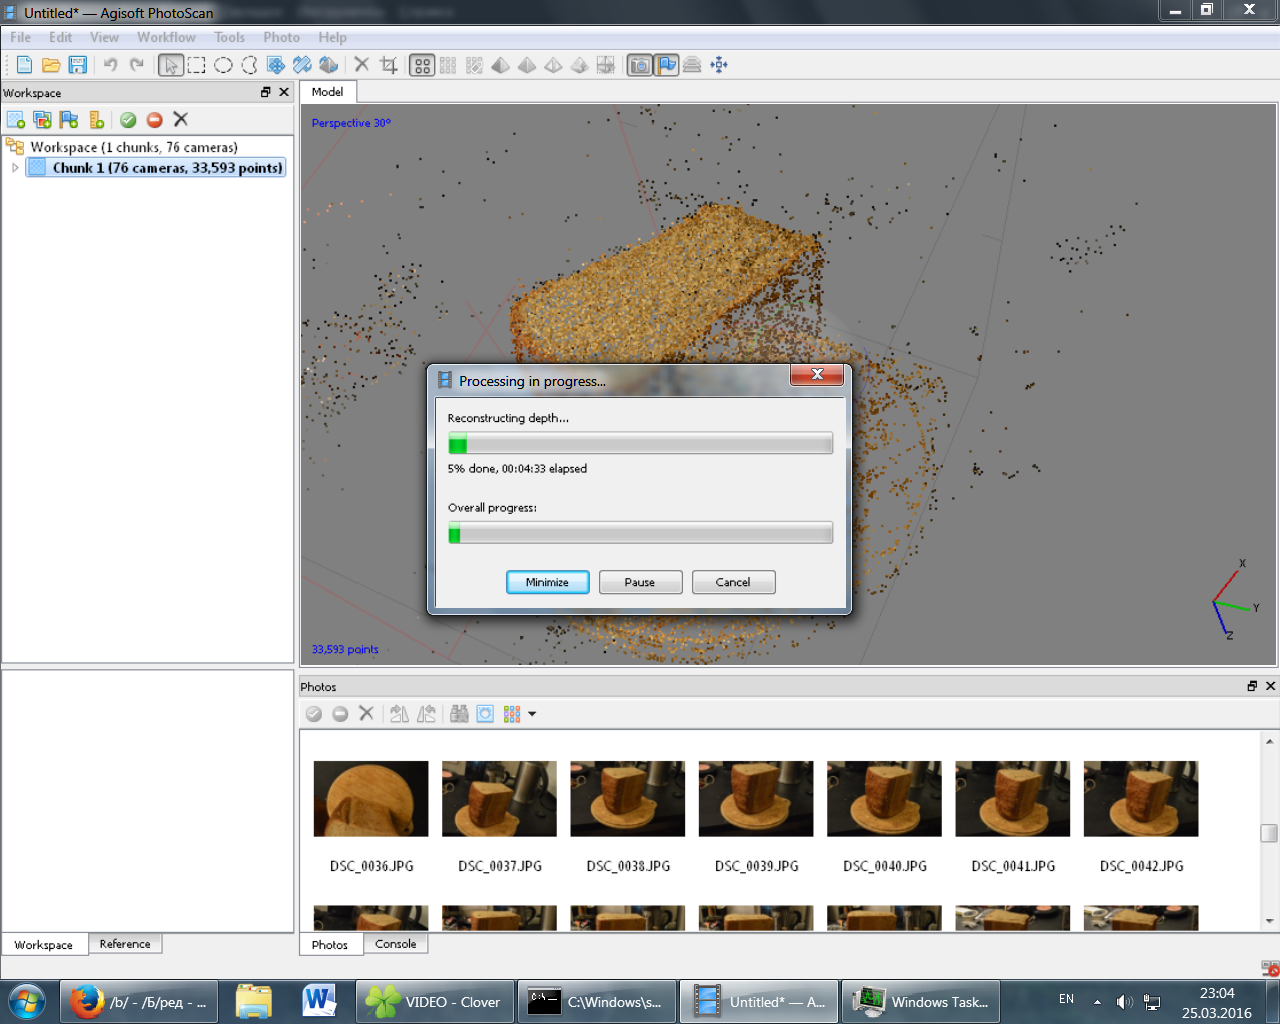Screen dimensions: 1280x1024
Task: Cancel the processing operation
Action: (733, 582)
